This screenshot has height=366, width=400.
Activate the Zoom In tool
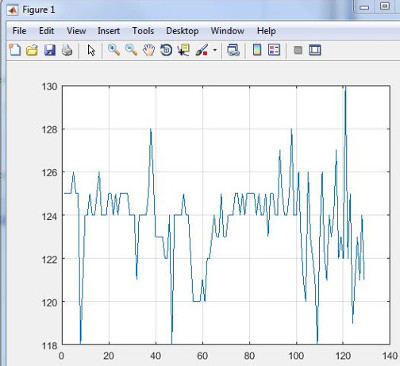[x=114, y=50]
